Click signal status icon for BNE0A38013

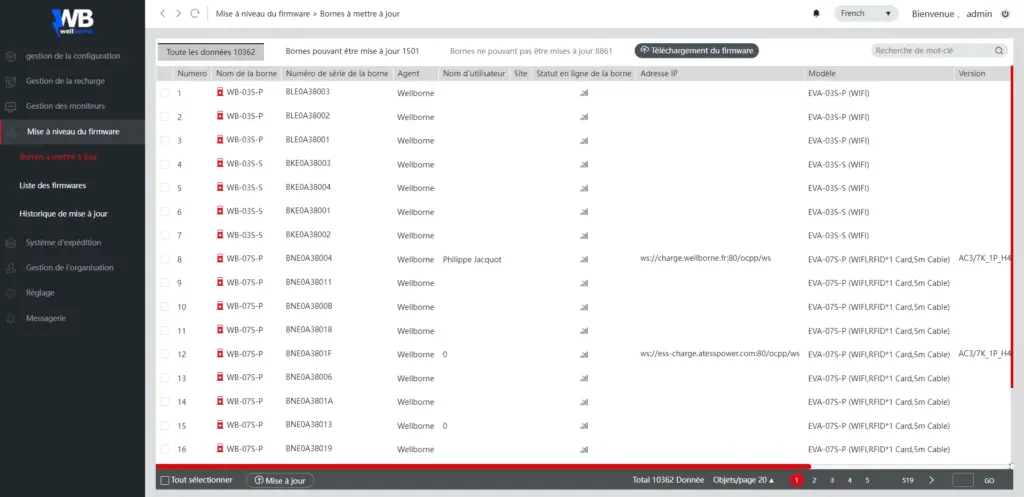coord(584,426)
